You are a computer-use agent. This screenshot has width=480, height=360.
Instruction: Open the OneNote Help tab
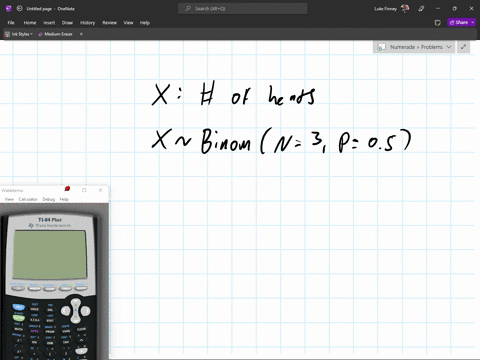tap(145, 23)
